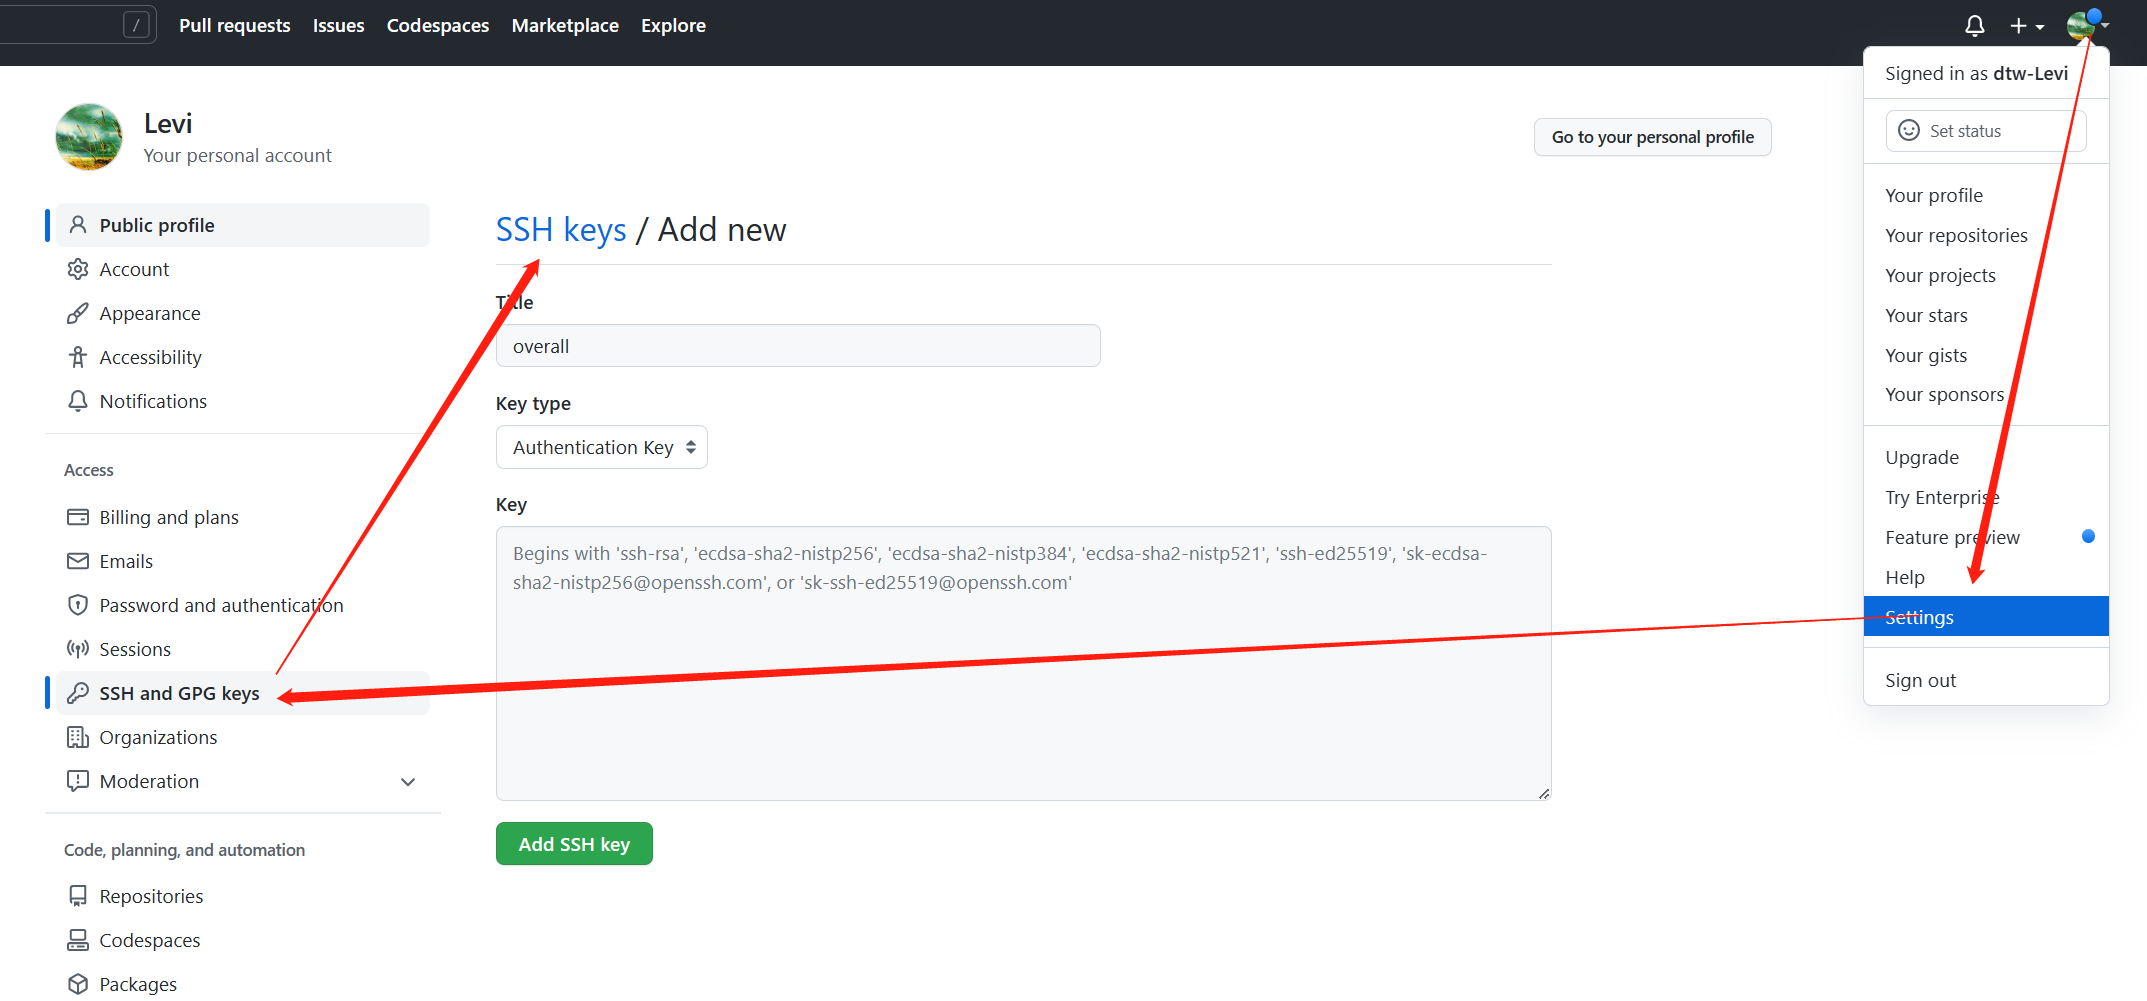Select Your projects in user menu
Screen dimensions: 2147x1001
(1986, 275)
